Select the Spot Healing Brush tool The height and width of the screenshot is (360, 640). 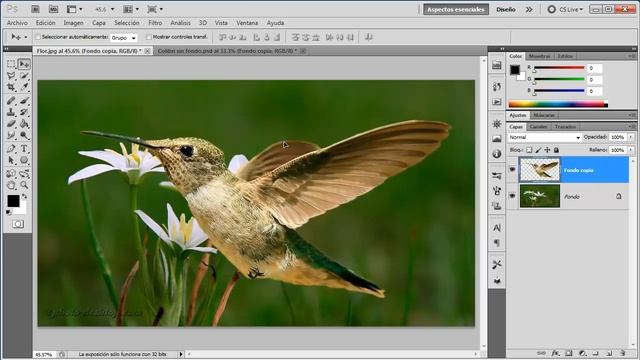11,100
